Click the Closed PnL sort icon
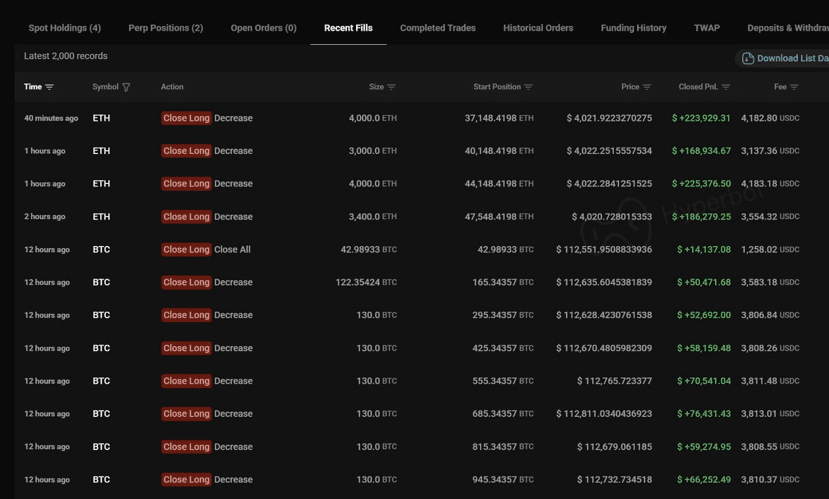The height and width of the screenshot is (499, 829). 726,88
